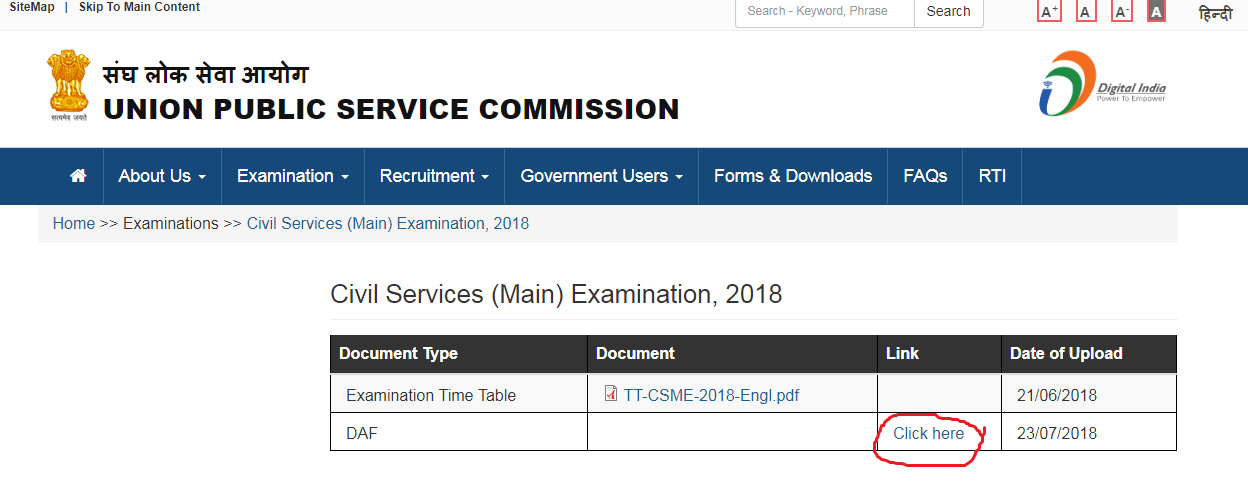Expand the About Us dropdown menu
This screenshot has width=1248, height=482.
(162, 176)
